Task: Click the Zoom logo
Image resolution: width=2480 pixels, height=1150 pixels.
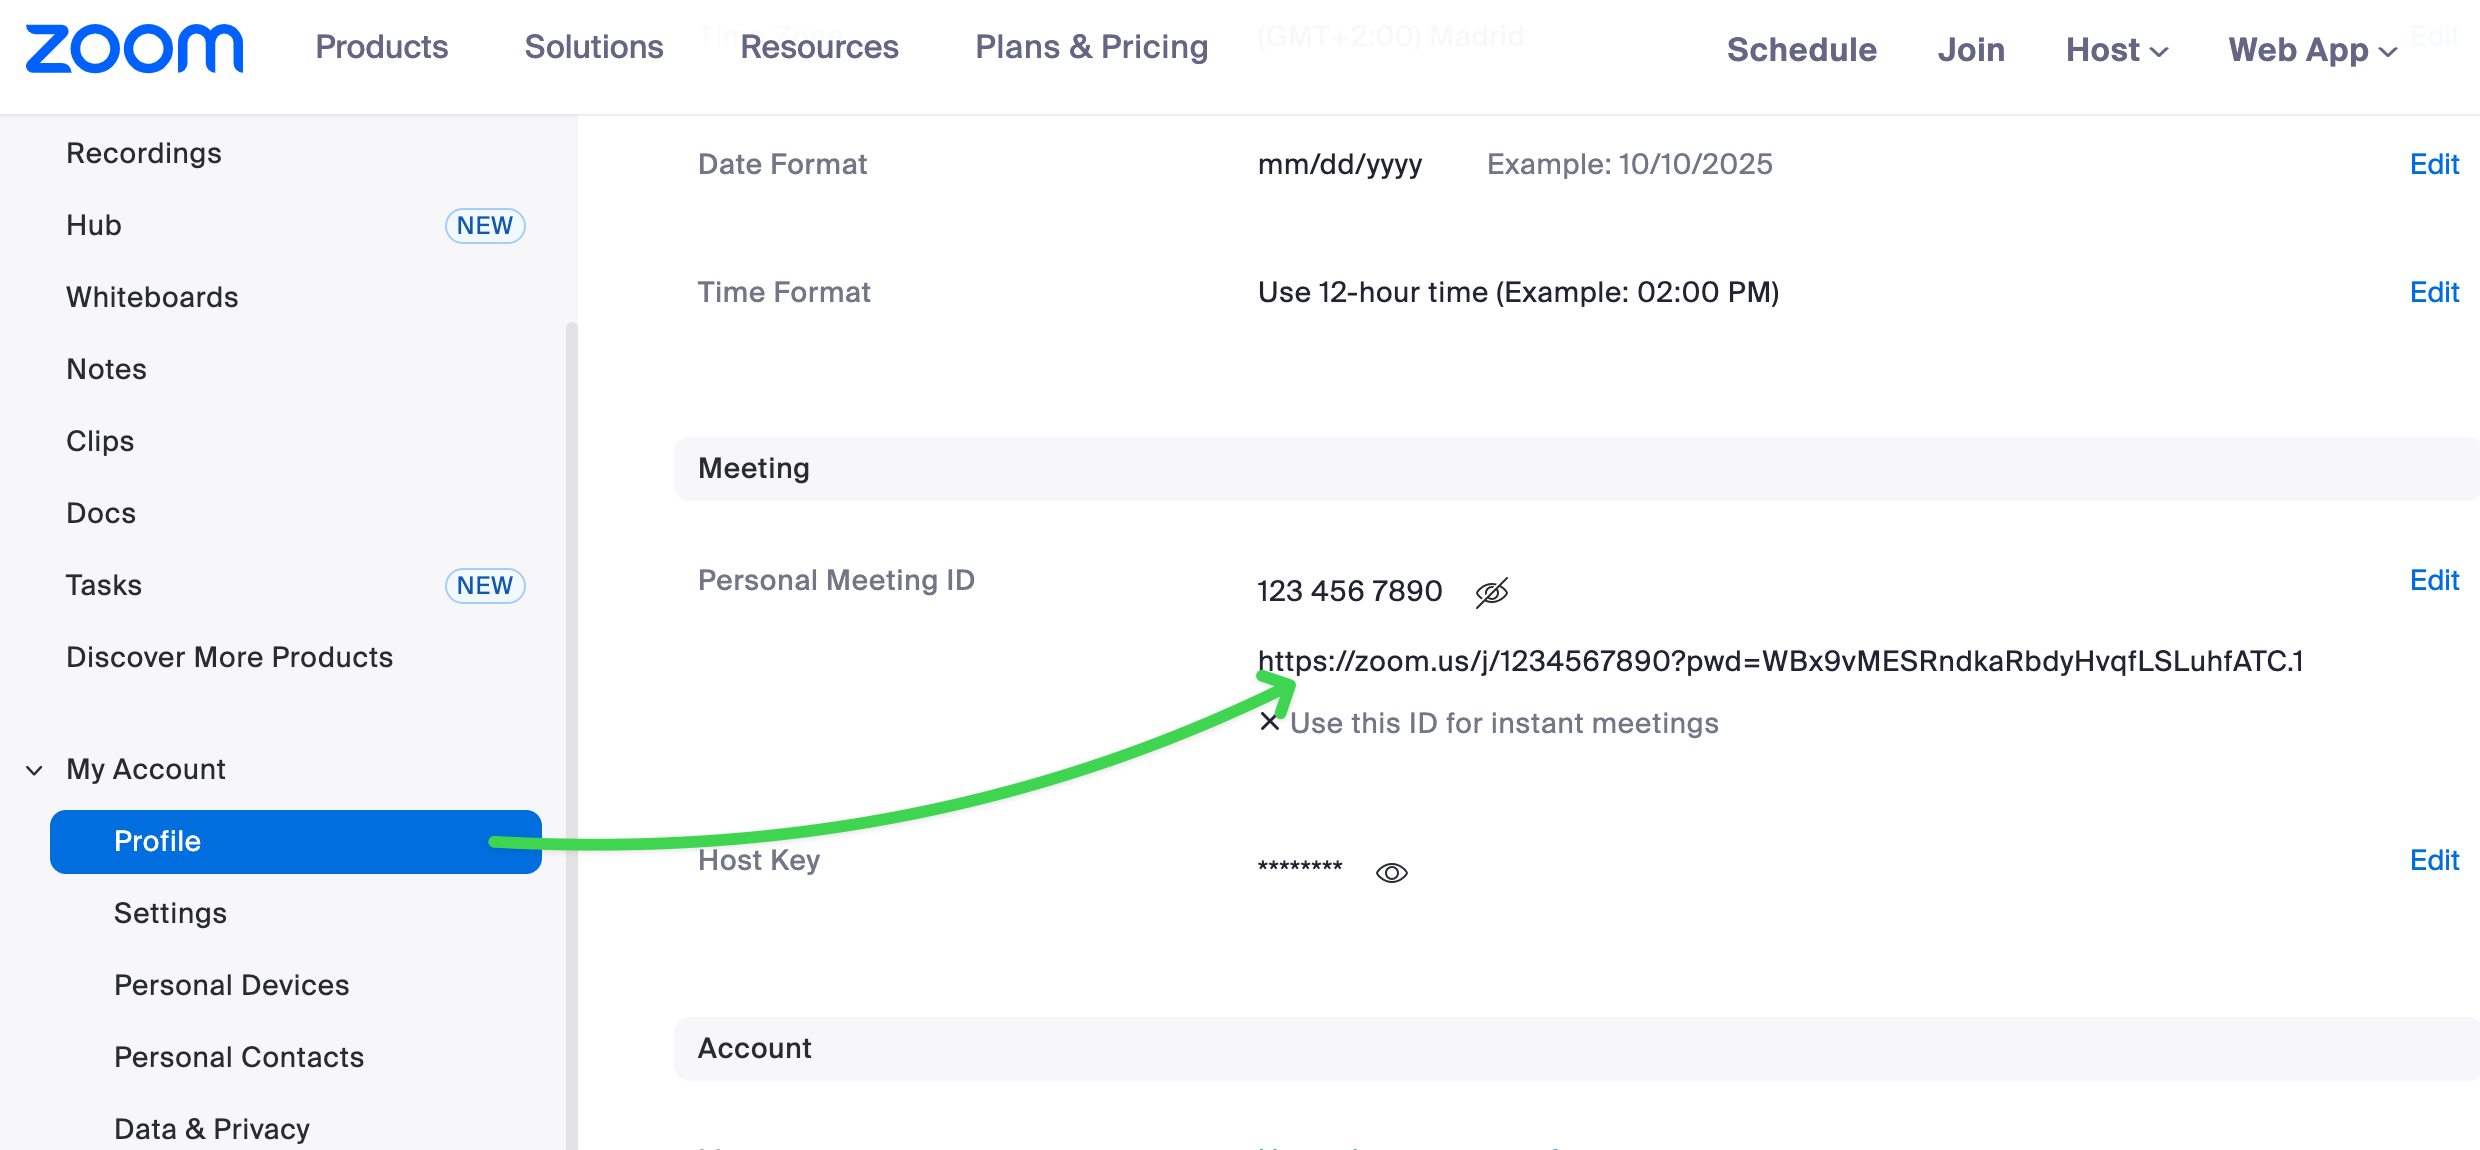Action: [x=134, y=49]
